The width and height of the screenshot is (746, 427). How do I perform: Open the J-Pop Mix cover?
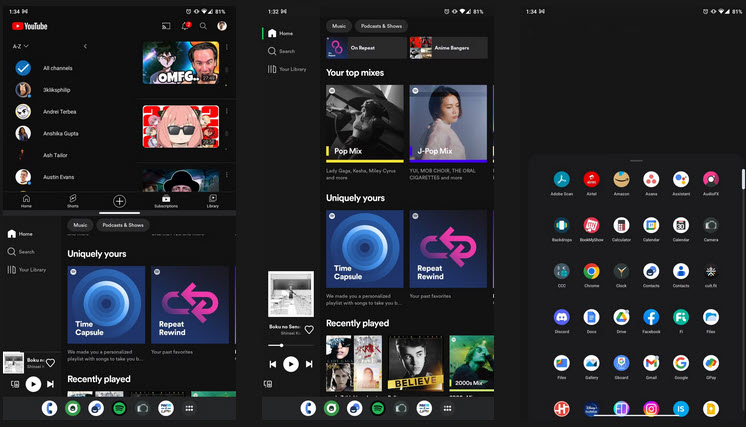[448, 124]
